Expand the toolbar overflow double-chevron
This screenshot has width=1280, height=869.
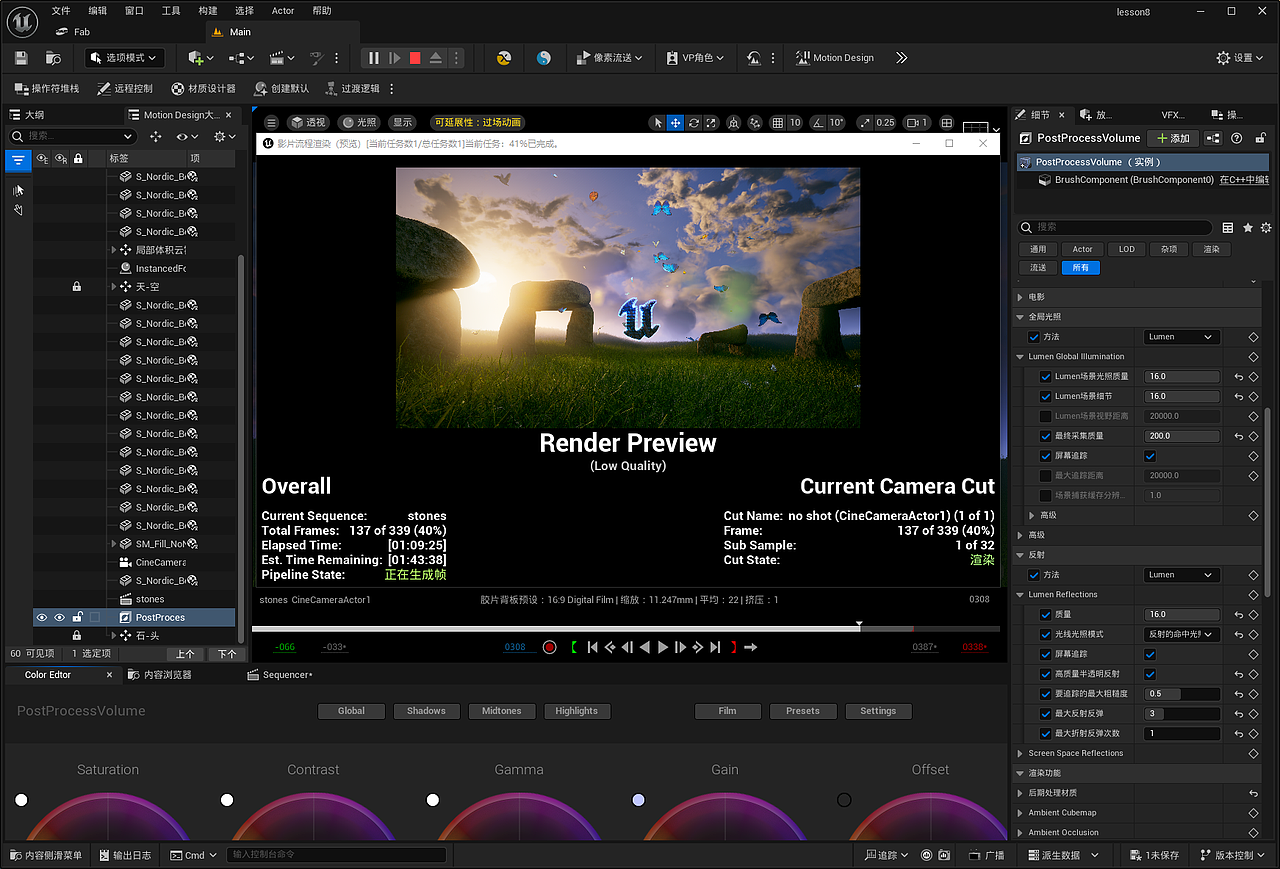click(x=901, y=58)
